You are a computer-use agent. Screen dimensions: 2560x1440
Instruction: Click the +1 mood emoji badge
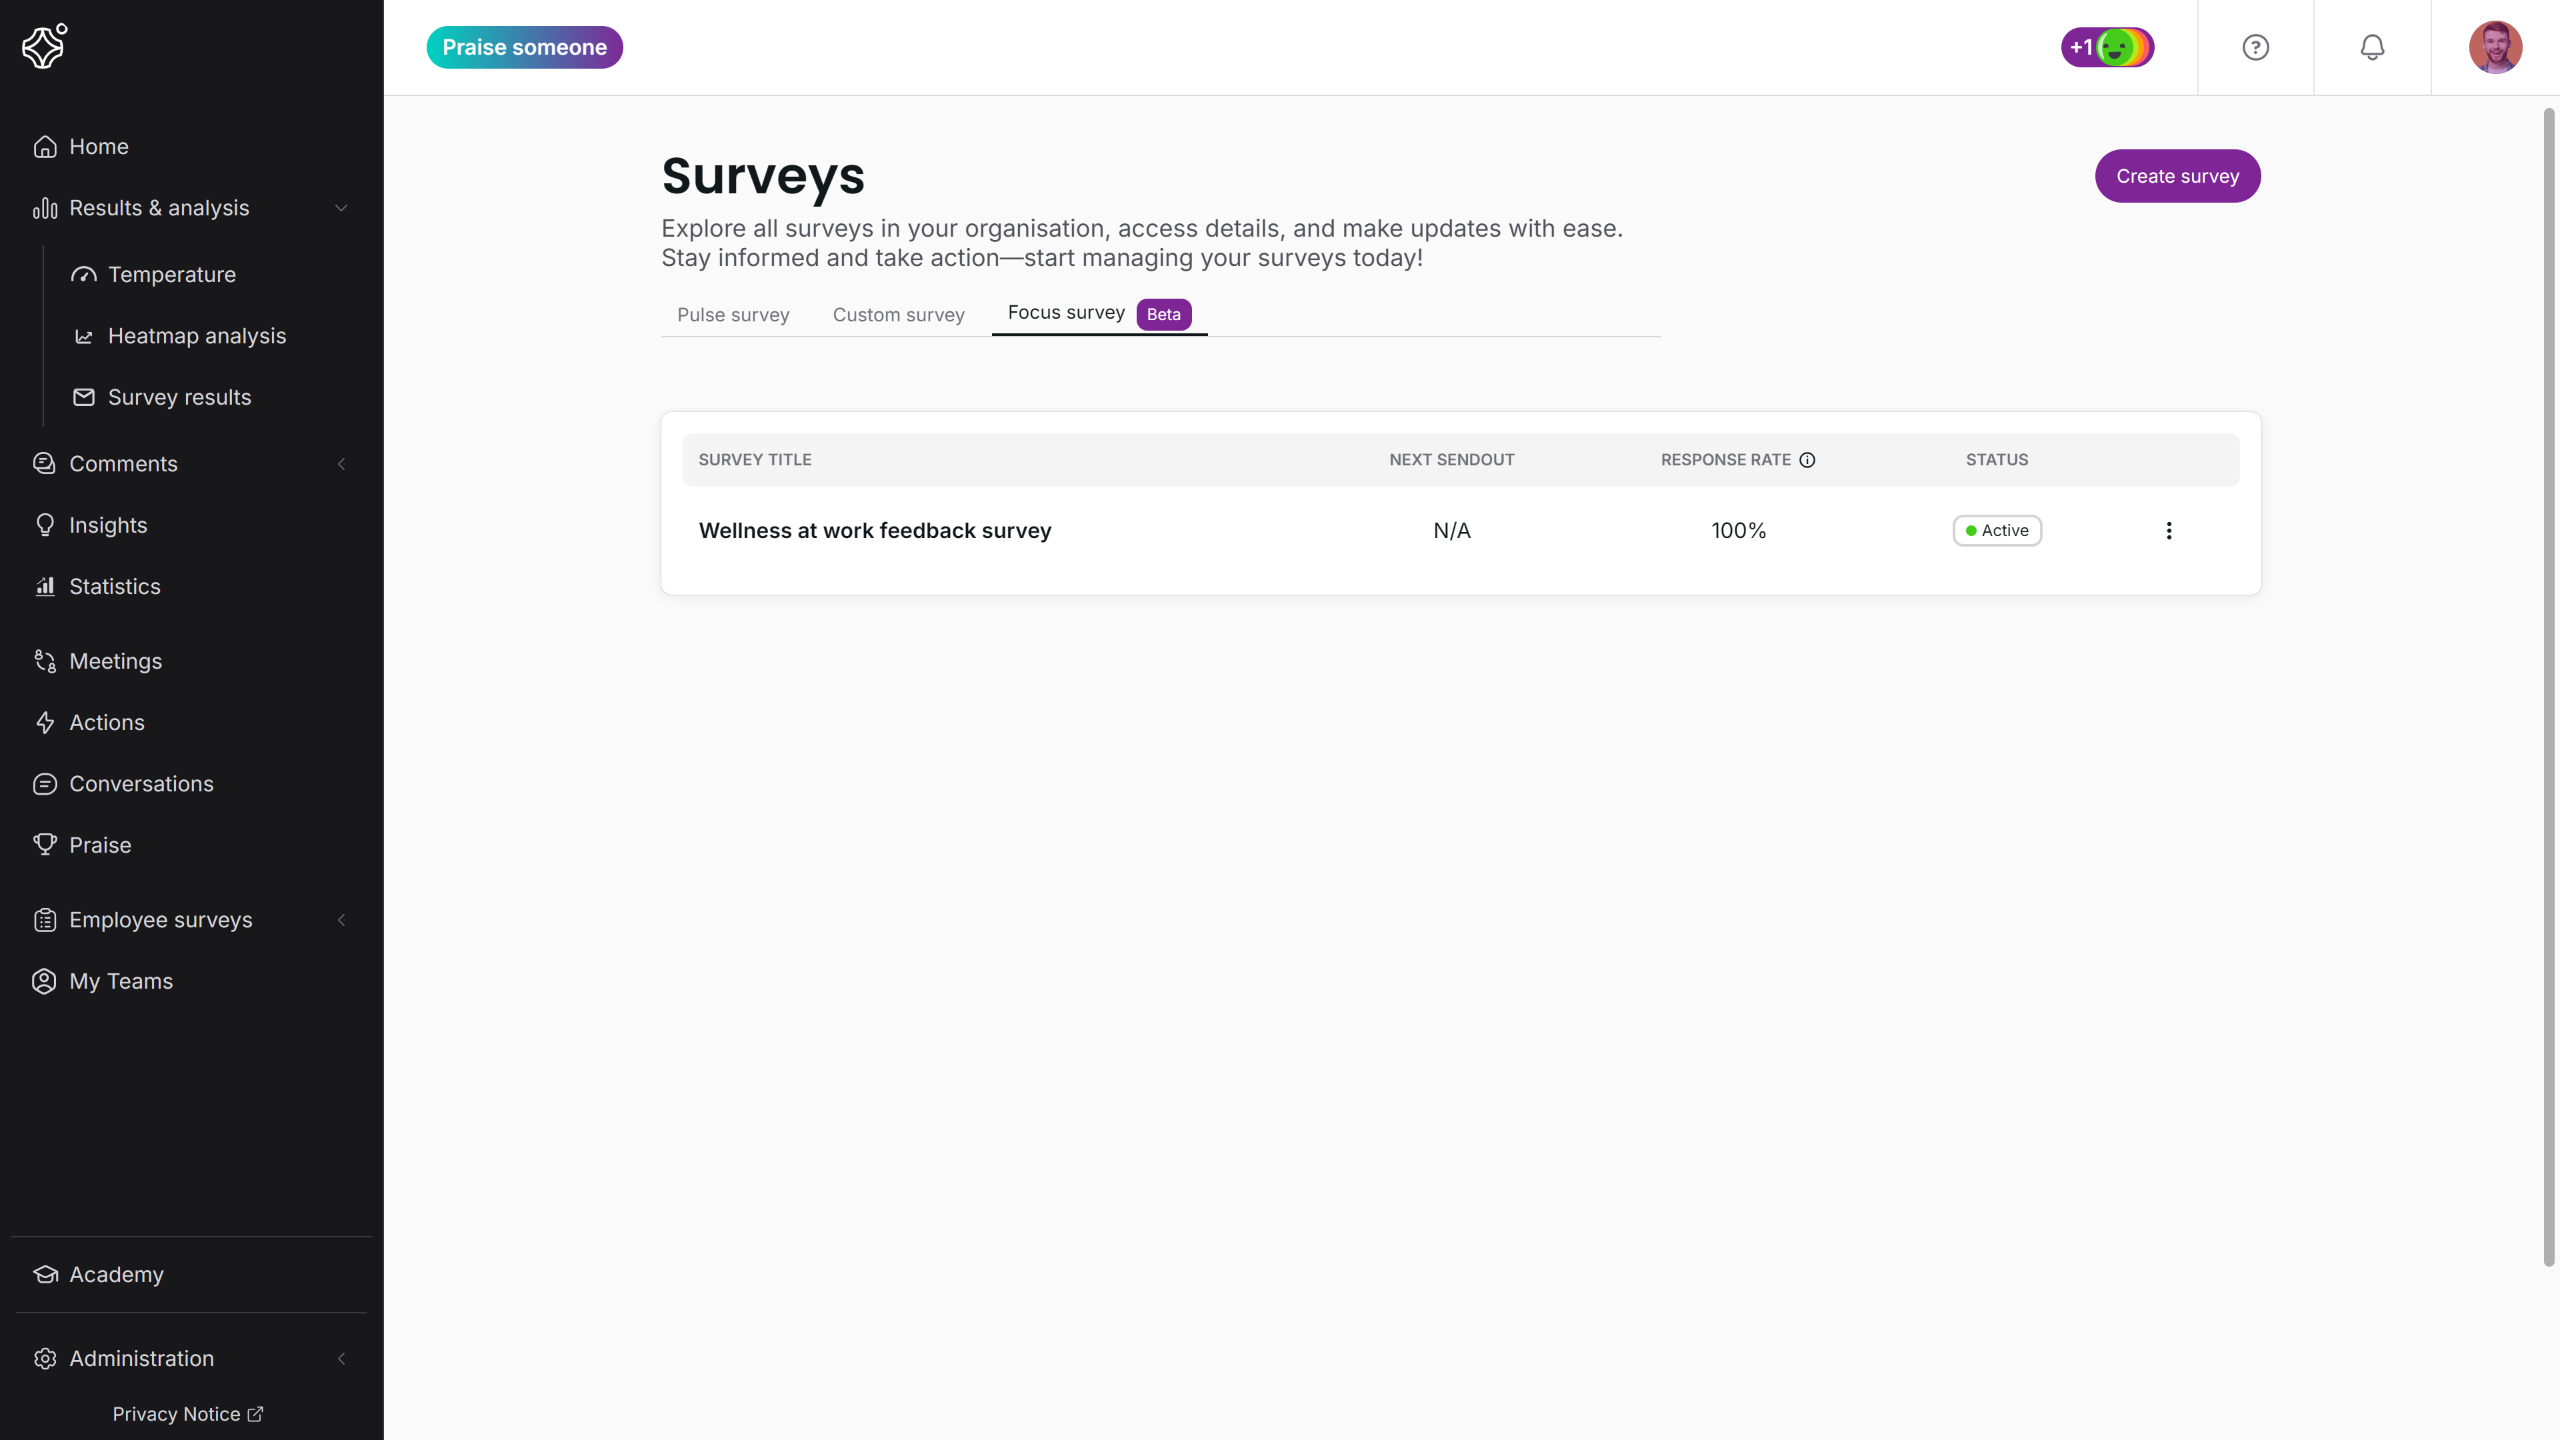pos(2107,47)
